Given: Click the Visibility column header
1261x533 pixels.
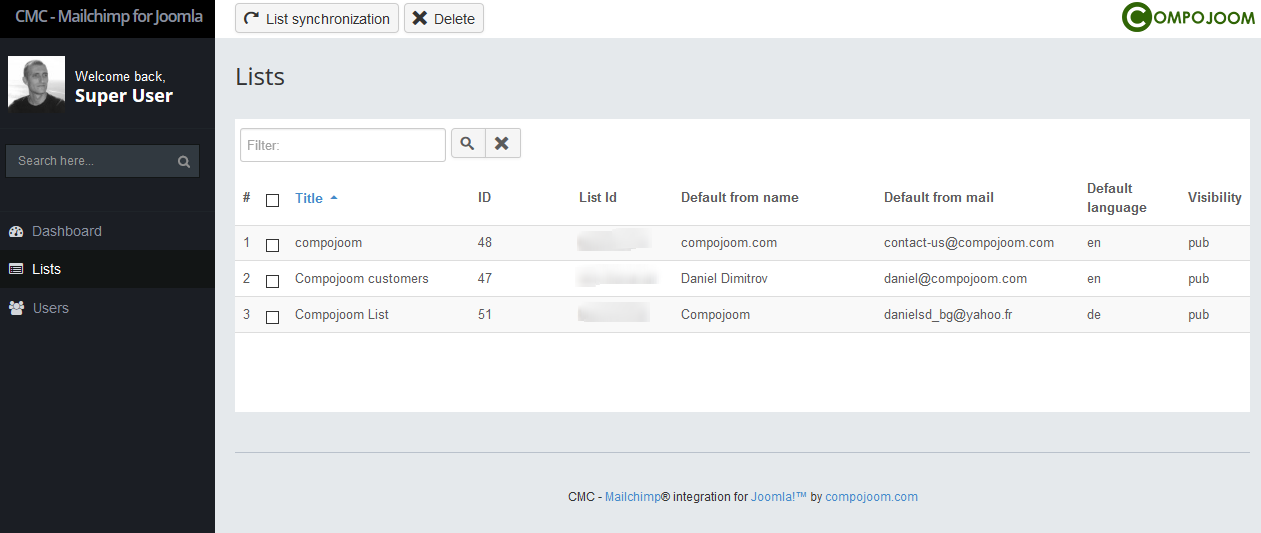Looking at the screenshot, I should pyautogui.click(x=1215, y=198).
